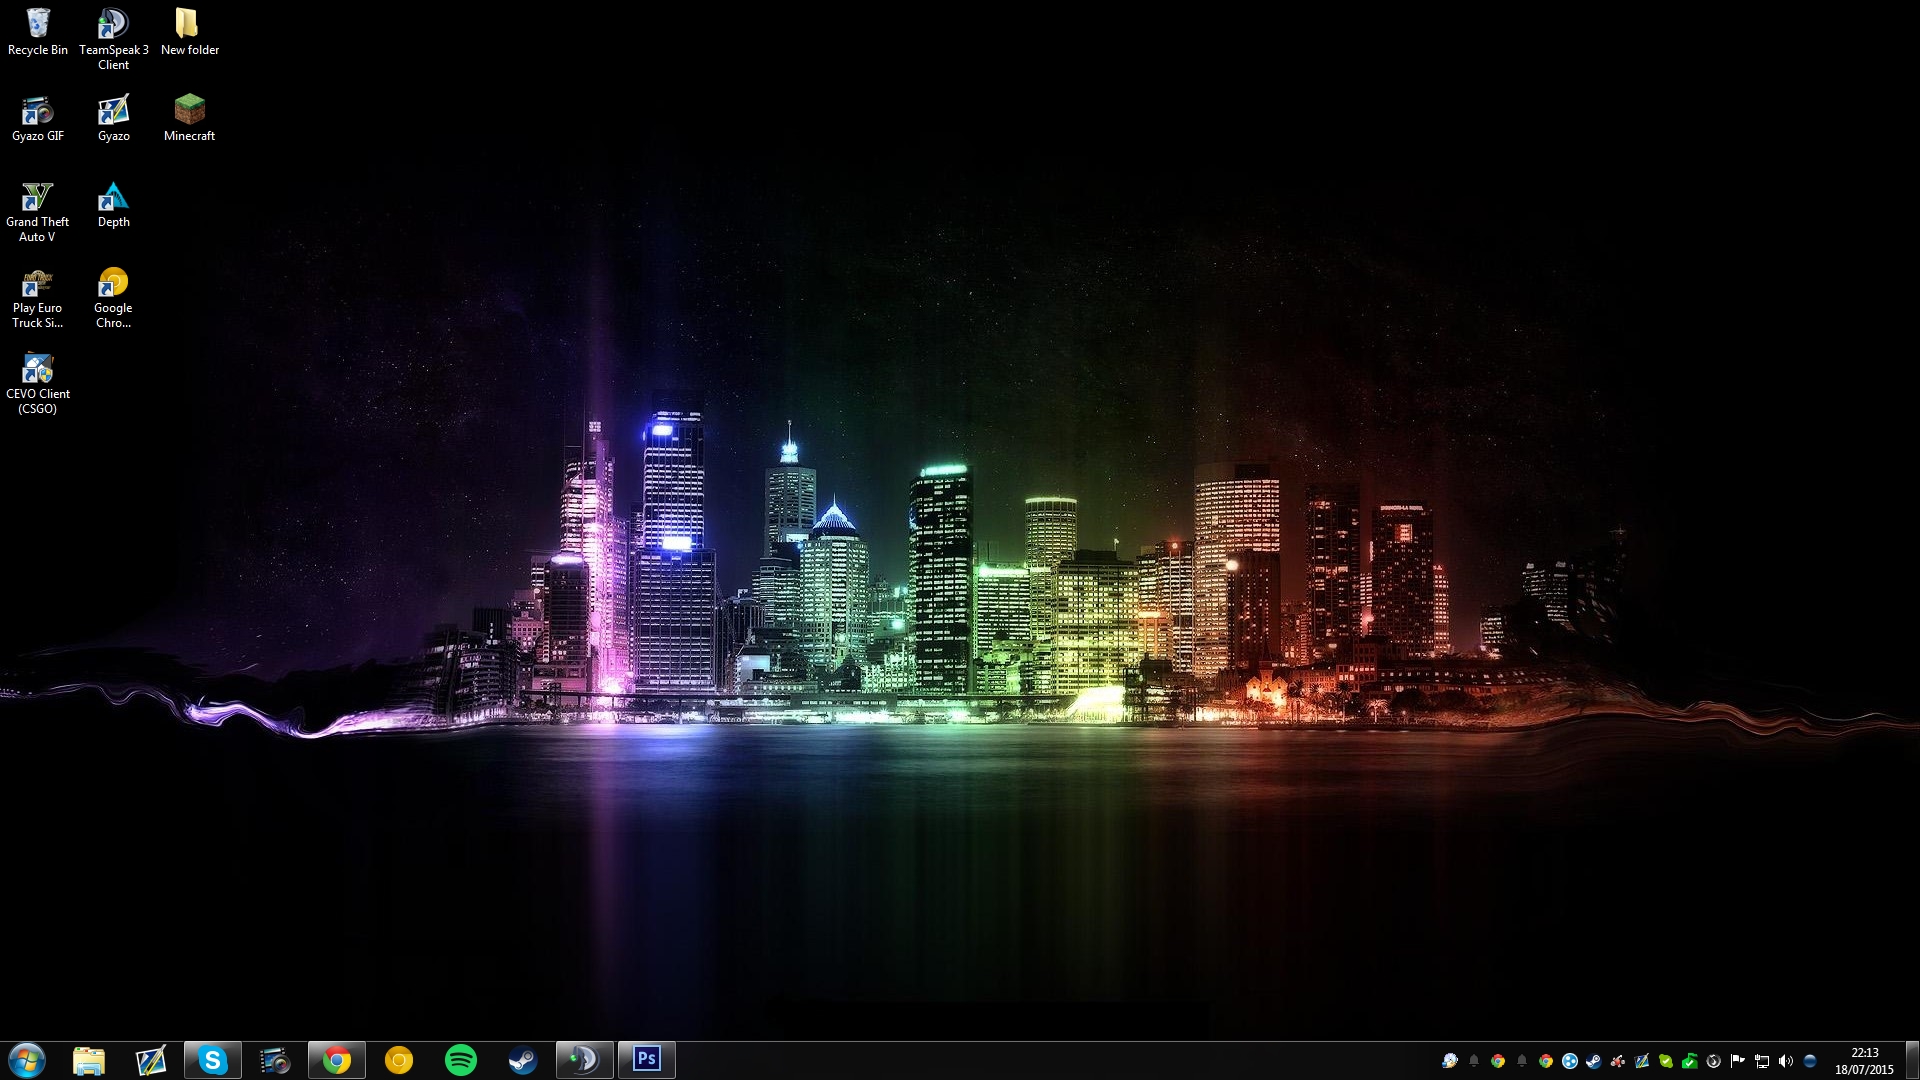The height and width of the screenshot is (1080, 1920).
Task: Select the Minecraft desktop icon
Action: (x=189, y=118)
